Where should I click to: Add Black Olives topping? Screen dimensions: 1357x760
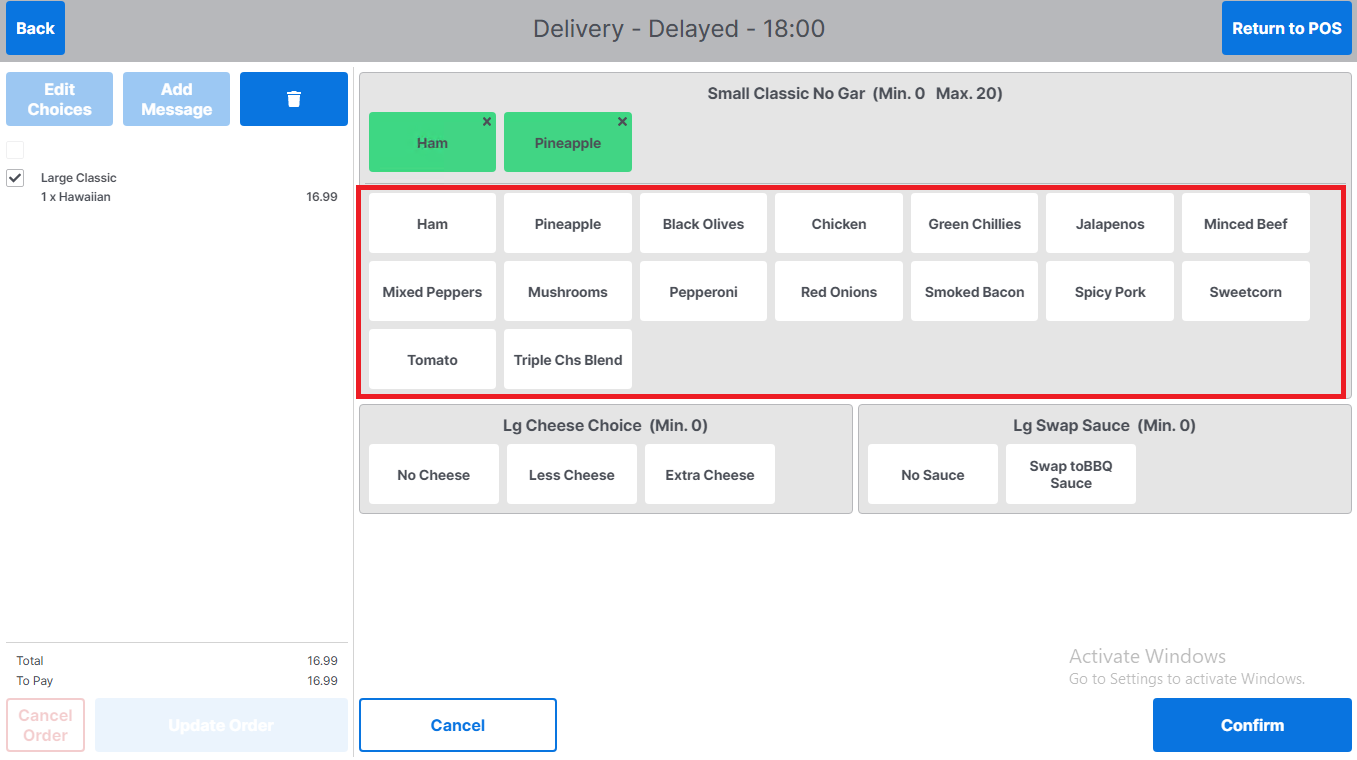(x=703, y=224)
